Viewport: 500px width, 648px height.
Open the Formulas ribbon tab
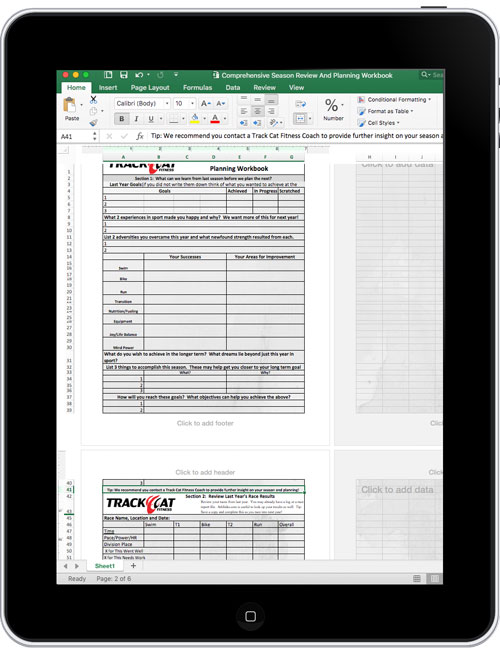pyautogui.click(x=198, y=88)
